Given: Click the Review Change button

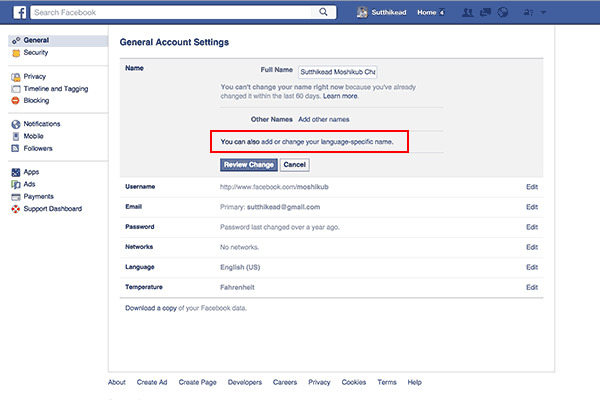Looking at the screenshot, I should (x=249, y=165).
